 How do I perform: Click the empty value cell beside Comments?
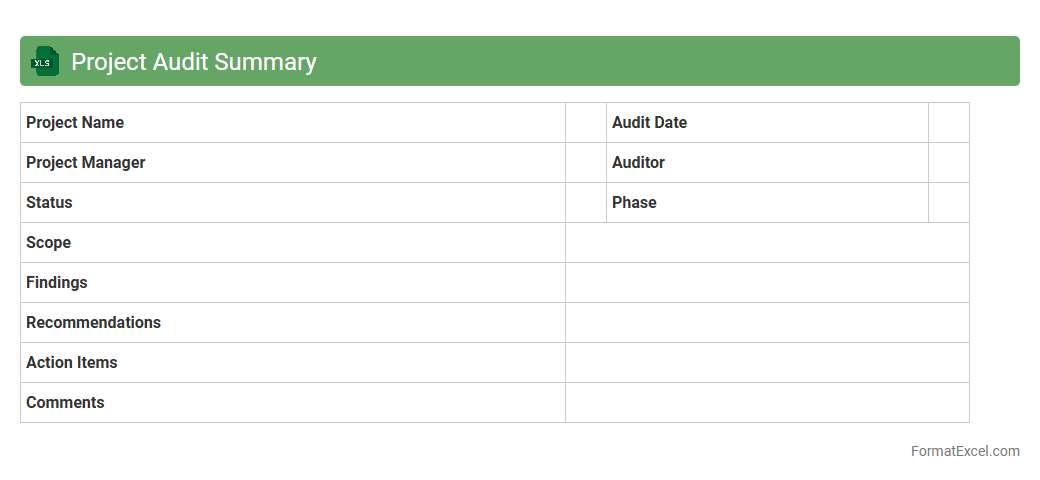pos(767,403)
